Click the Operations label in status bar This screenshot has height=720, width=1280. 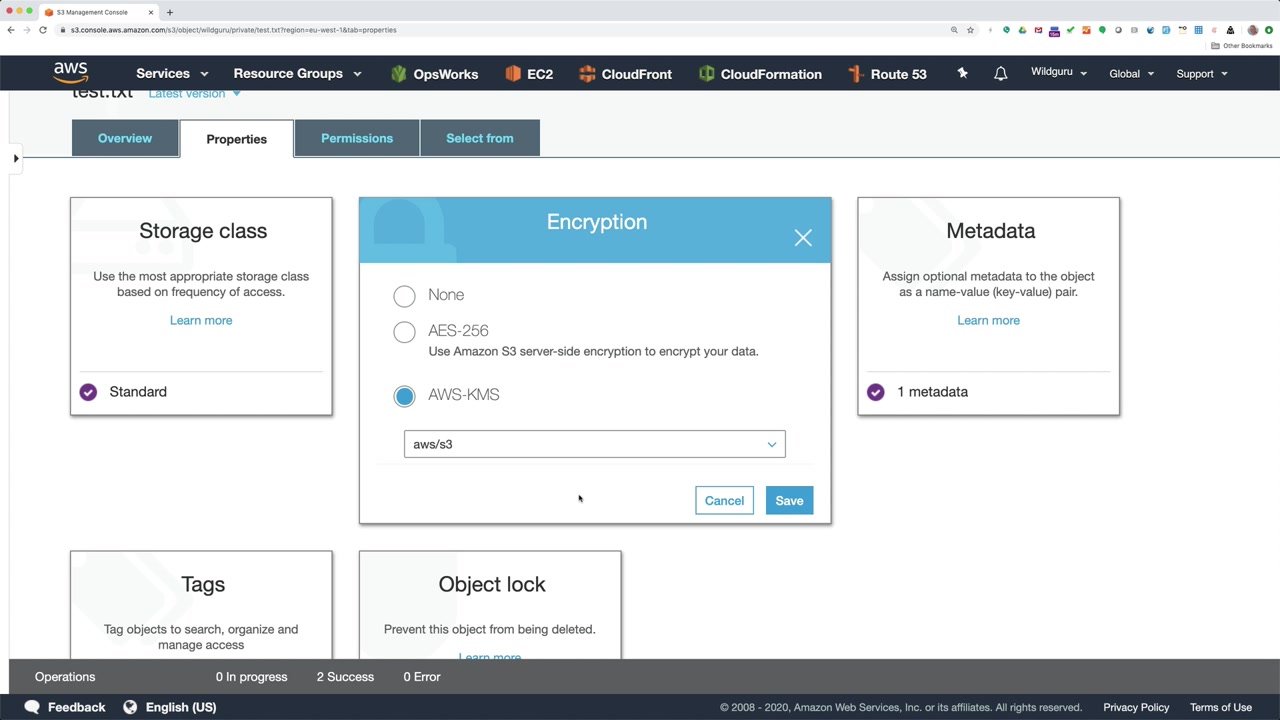click(65, 677)
